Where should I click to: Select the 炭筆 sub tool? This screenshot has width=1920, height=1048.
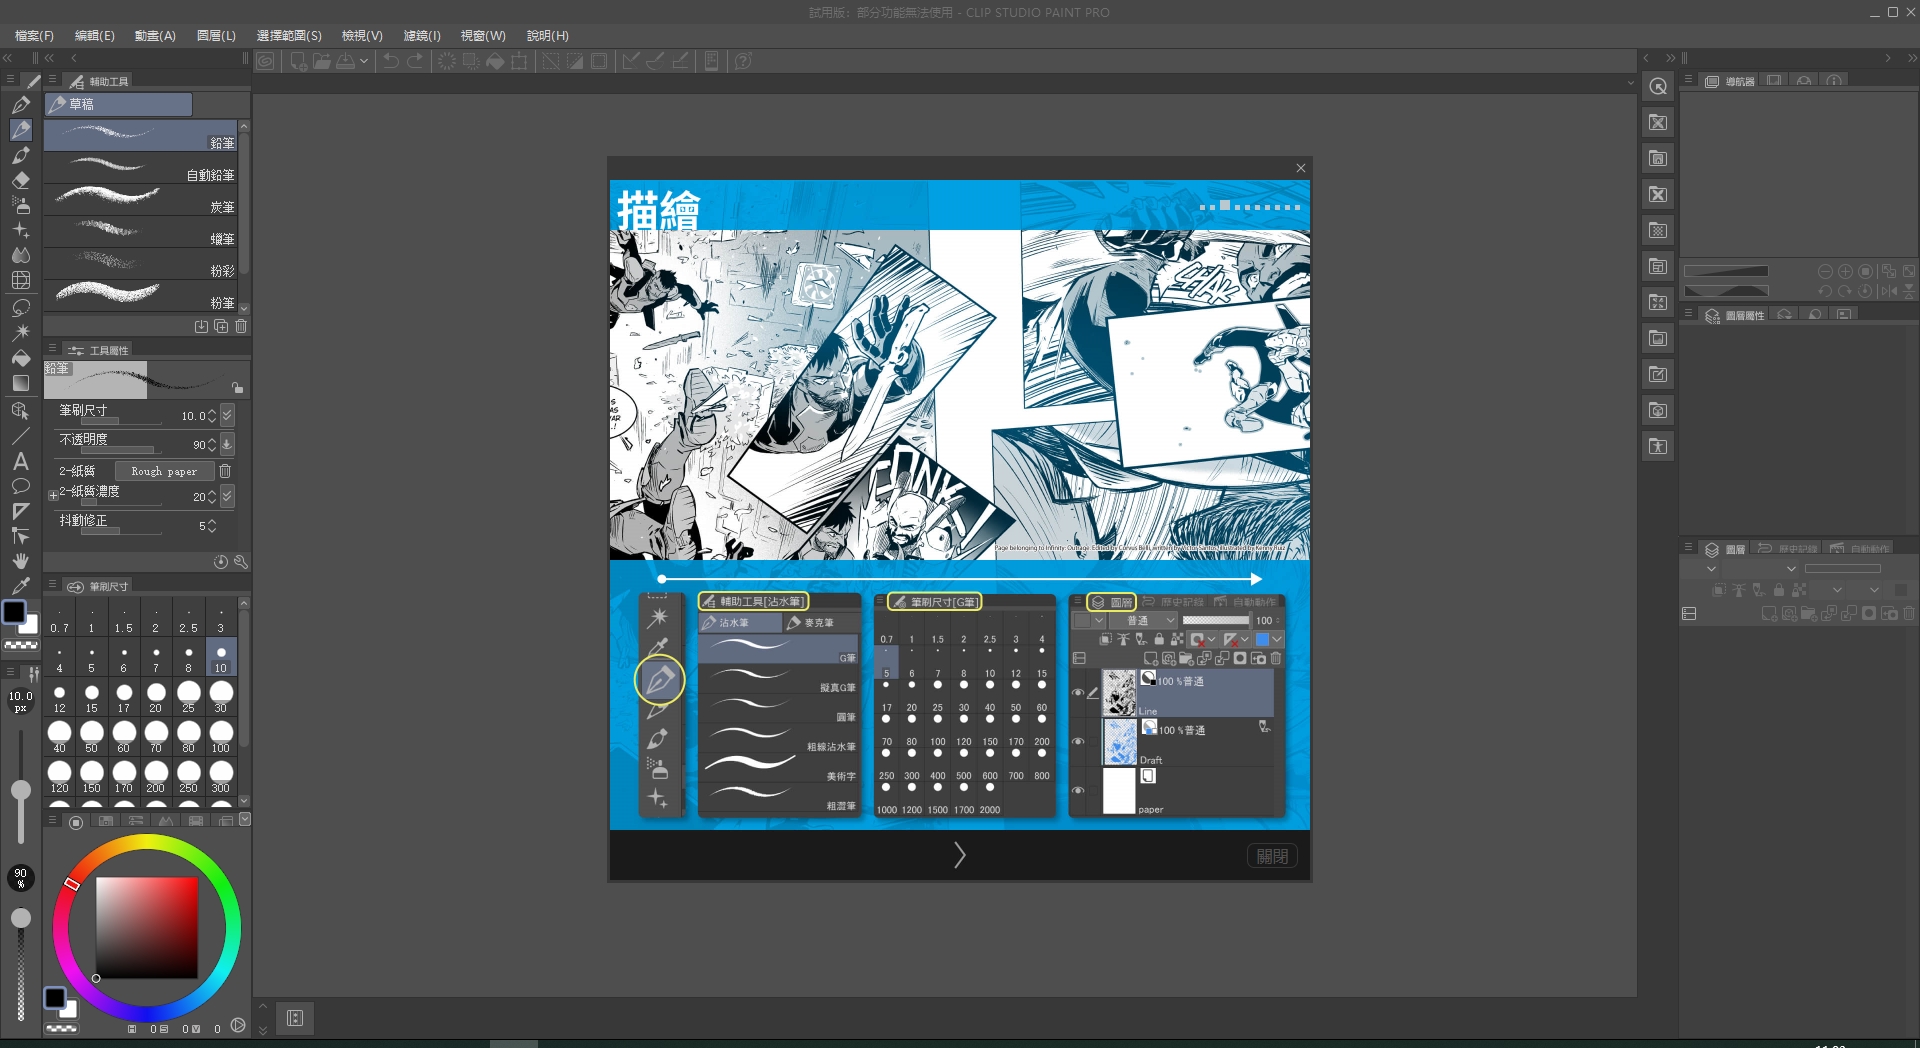click(140, 200)
